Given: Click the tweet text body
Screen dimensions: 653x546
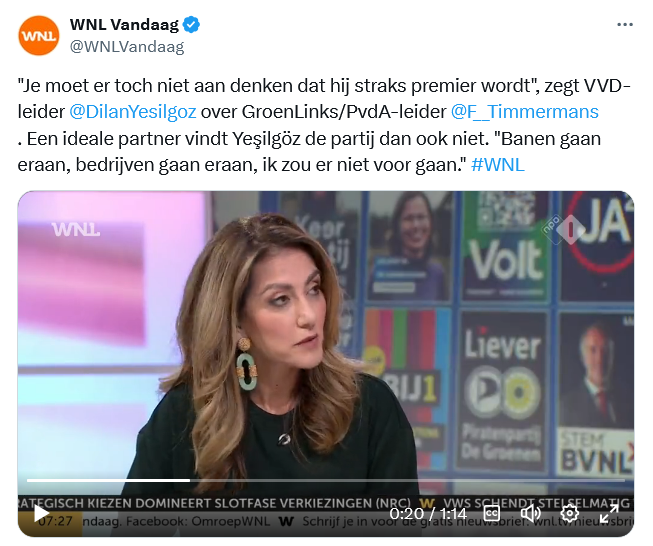Looking at the screenshot, I should (x=325, y=125).
